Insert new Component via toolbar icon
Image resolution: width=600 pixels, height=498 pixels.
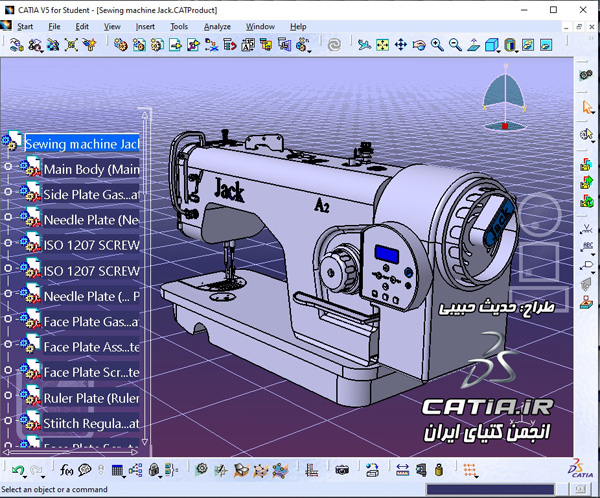click(x=121, y=45)
